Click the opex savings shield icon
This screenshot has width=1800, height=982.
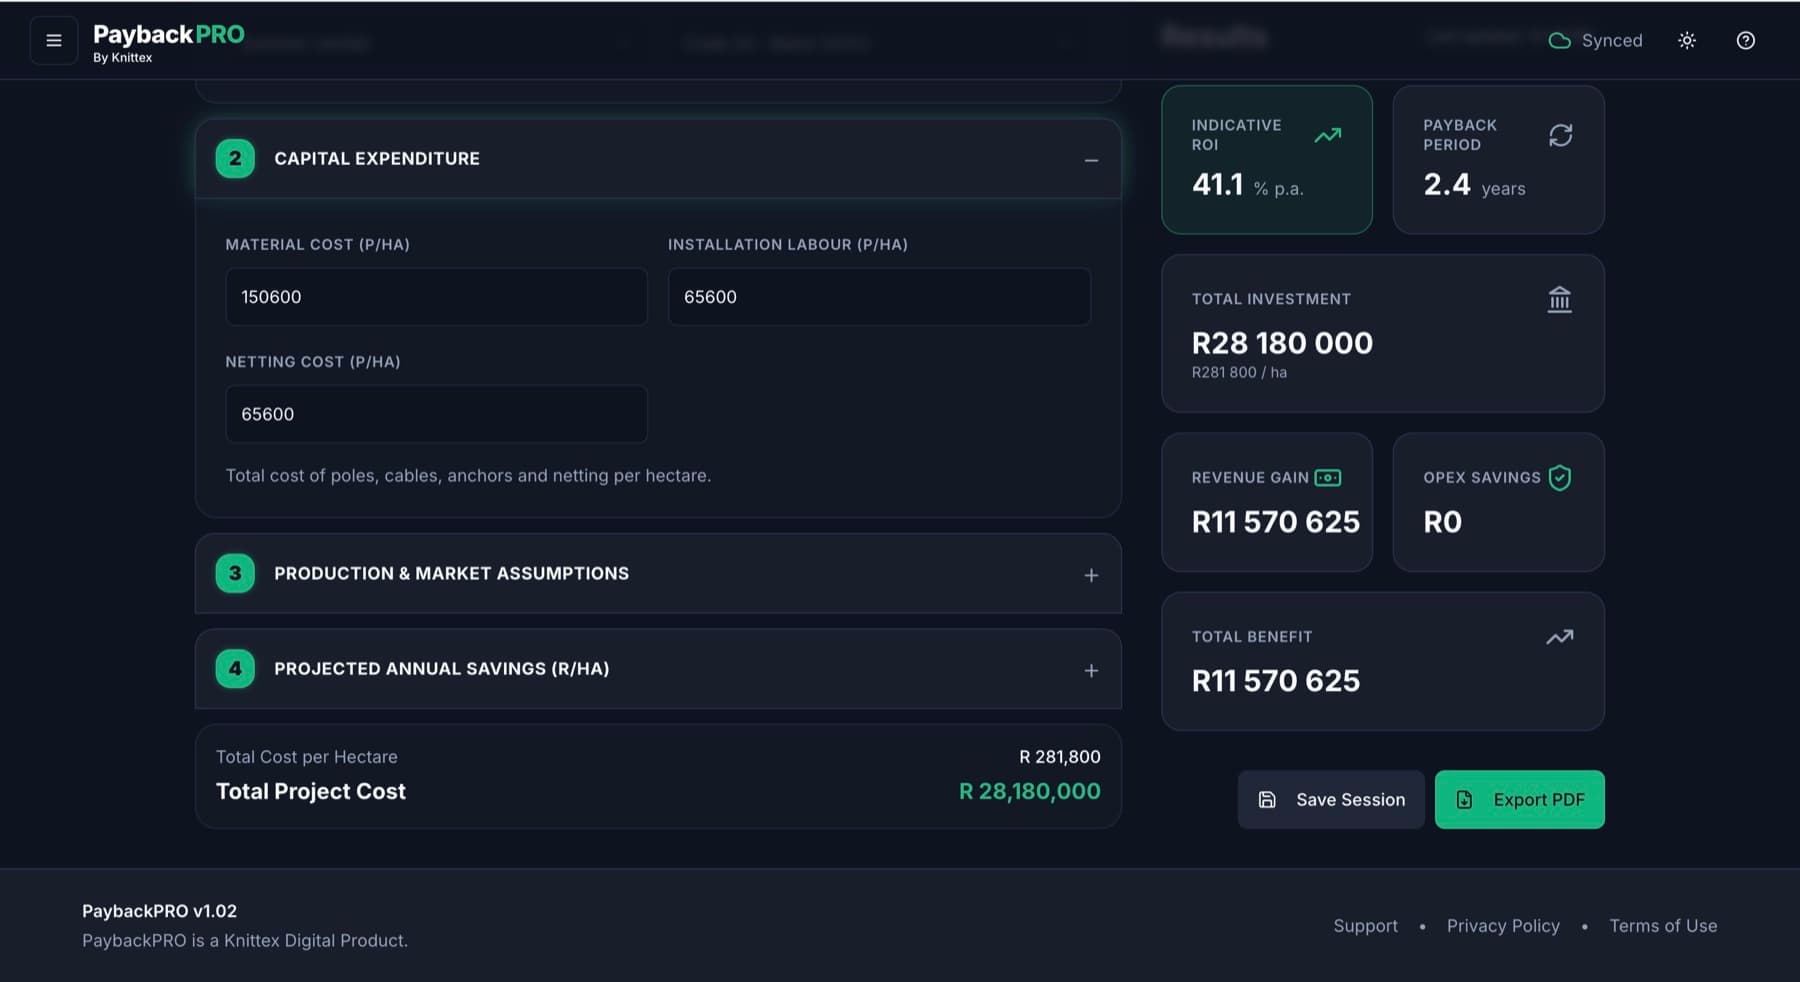click(x=1559, y=478)
